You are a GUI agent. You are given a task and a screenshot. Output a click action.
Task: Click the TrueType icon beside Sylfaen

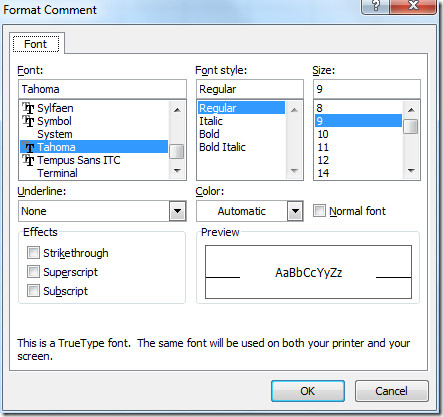(x=28, y=108)
